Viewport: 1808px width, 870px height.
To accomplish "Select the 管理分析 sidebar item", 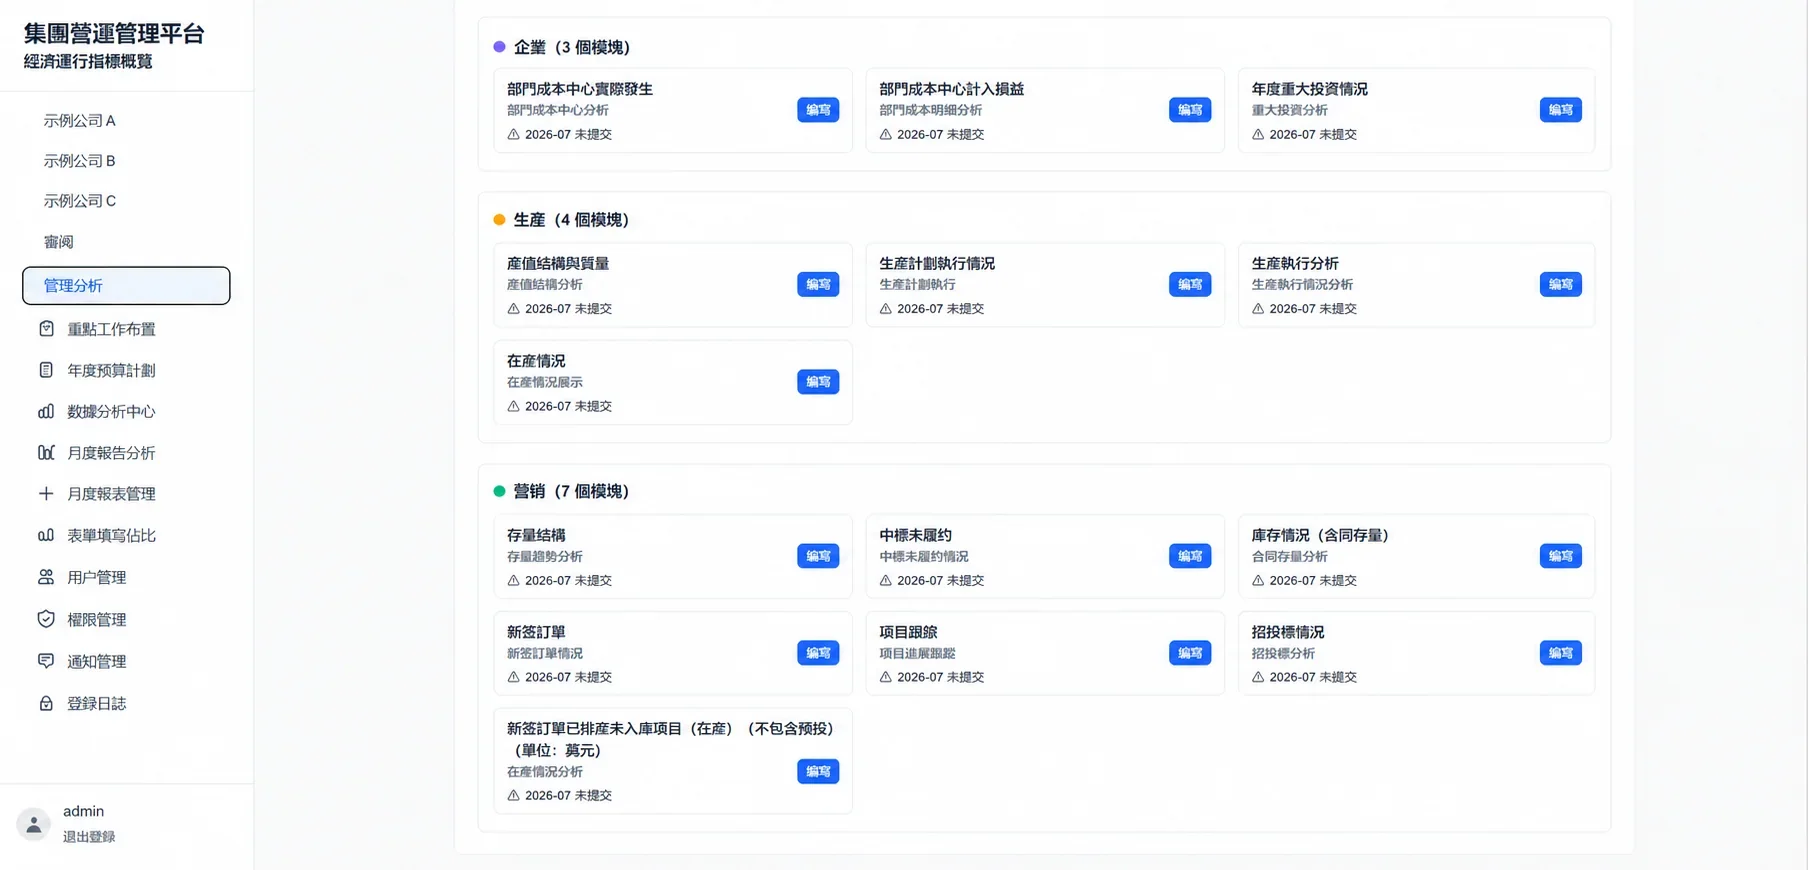I will pos(126,285).
